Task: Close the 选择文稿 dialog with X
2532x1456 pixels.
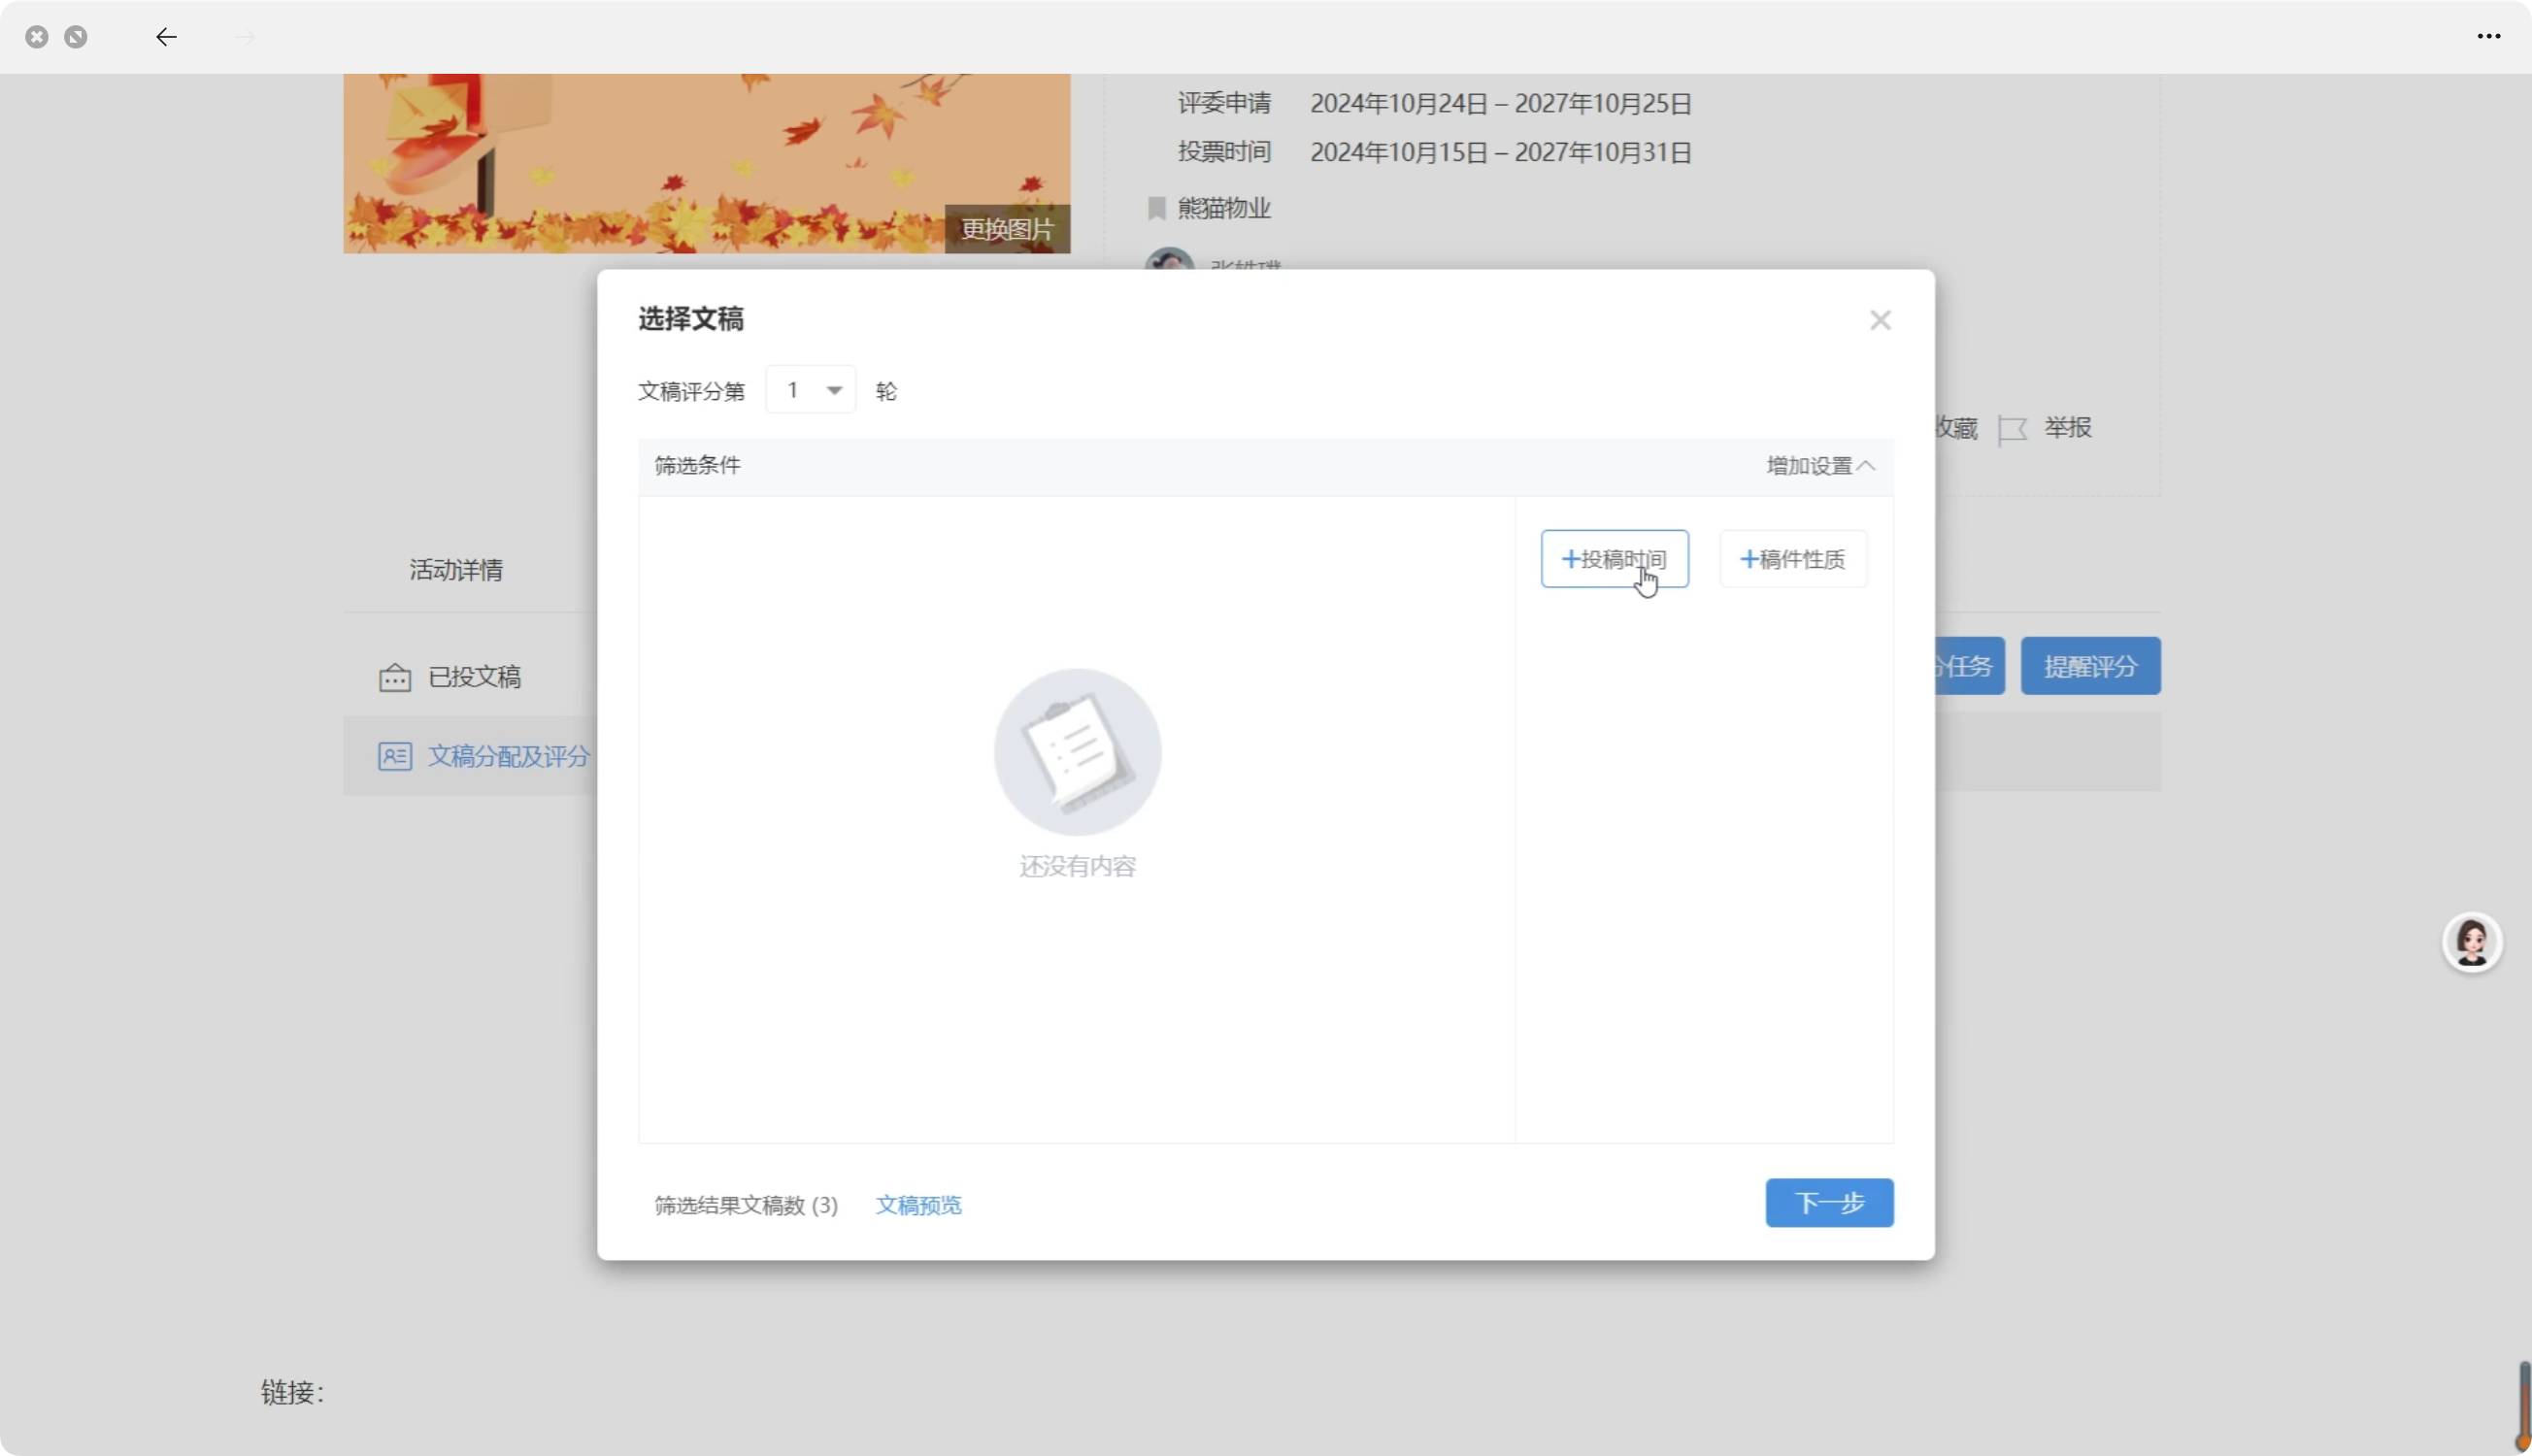Action: click(1880, 320)
